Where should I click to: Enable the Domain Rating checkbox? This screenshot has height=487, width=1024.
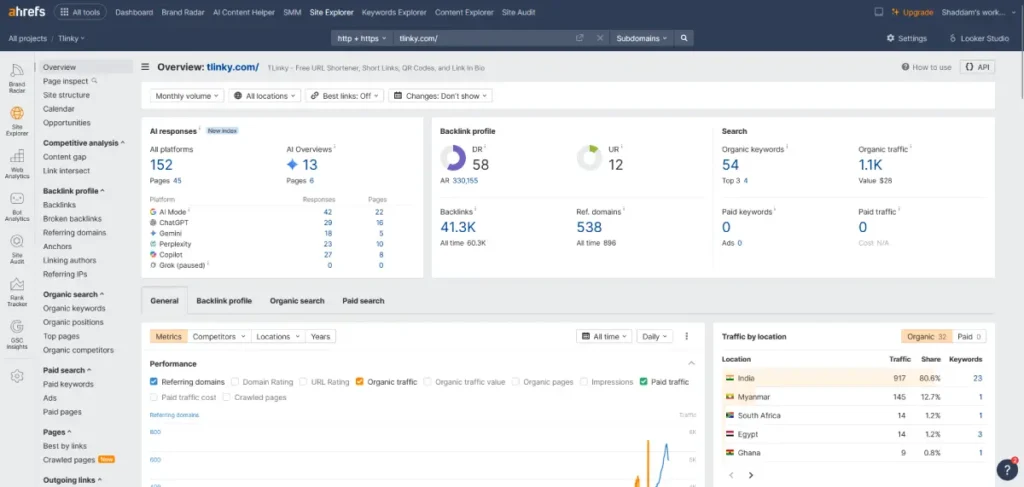(235, 382)
